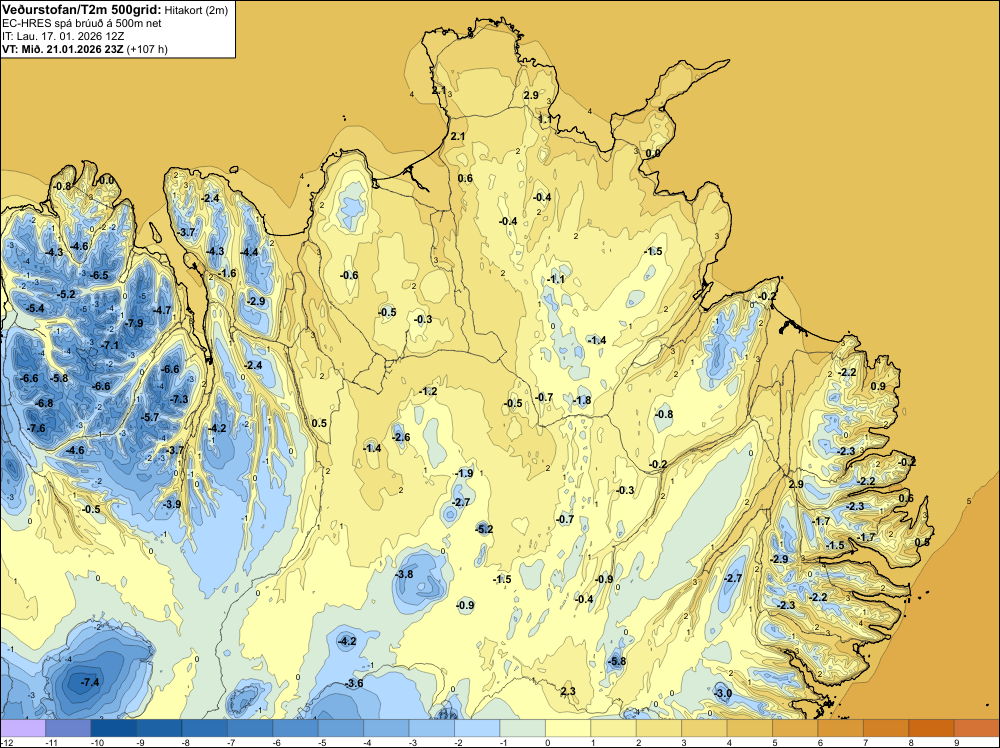The height and width of the screenshot is (748, 1000).
Task: Click the -6.5 temperature label
Action: coord(99,275)
